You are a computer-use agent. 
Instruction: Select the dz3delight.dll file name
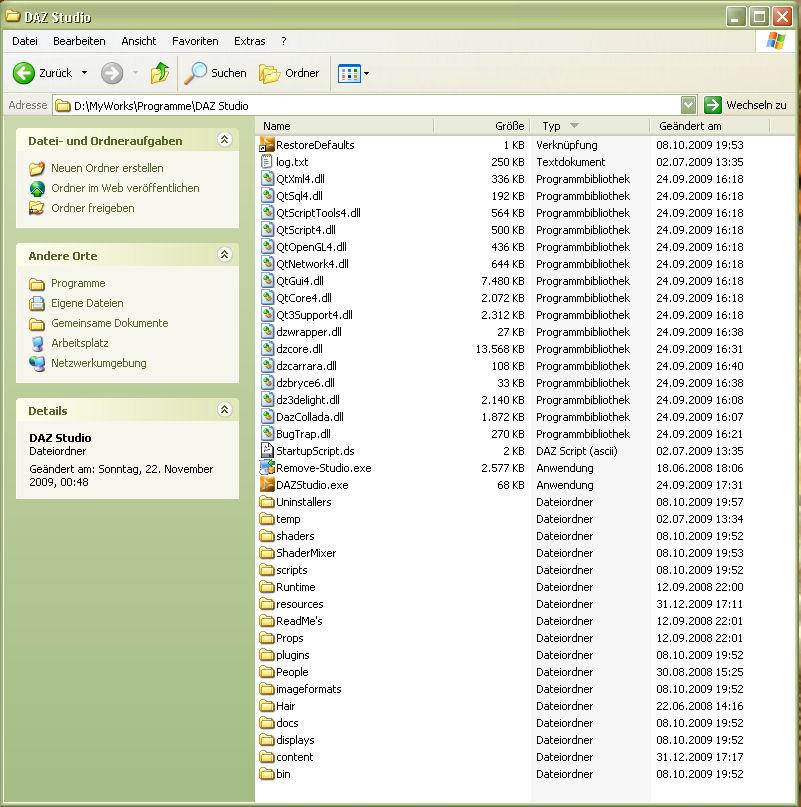[x=308, y=400]
